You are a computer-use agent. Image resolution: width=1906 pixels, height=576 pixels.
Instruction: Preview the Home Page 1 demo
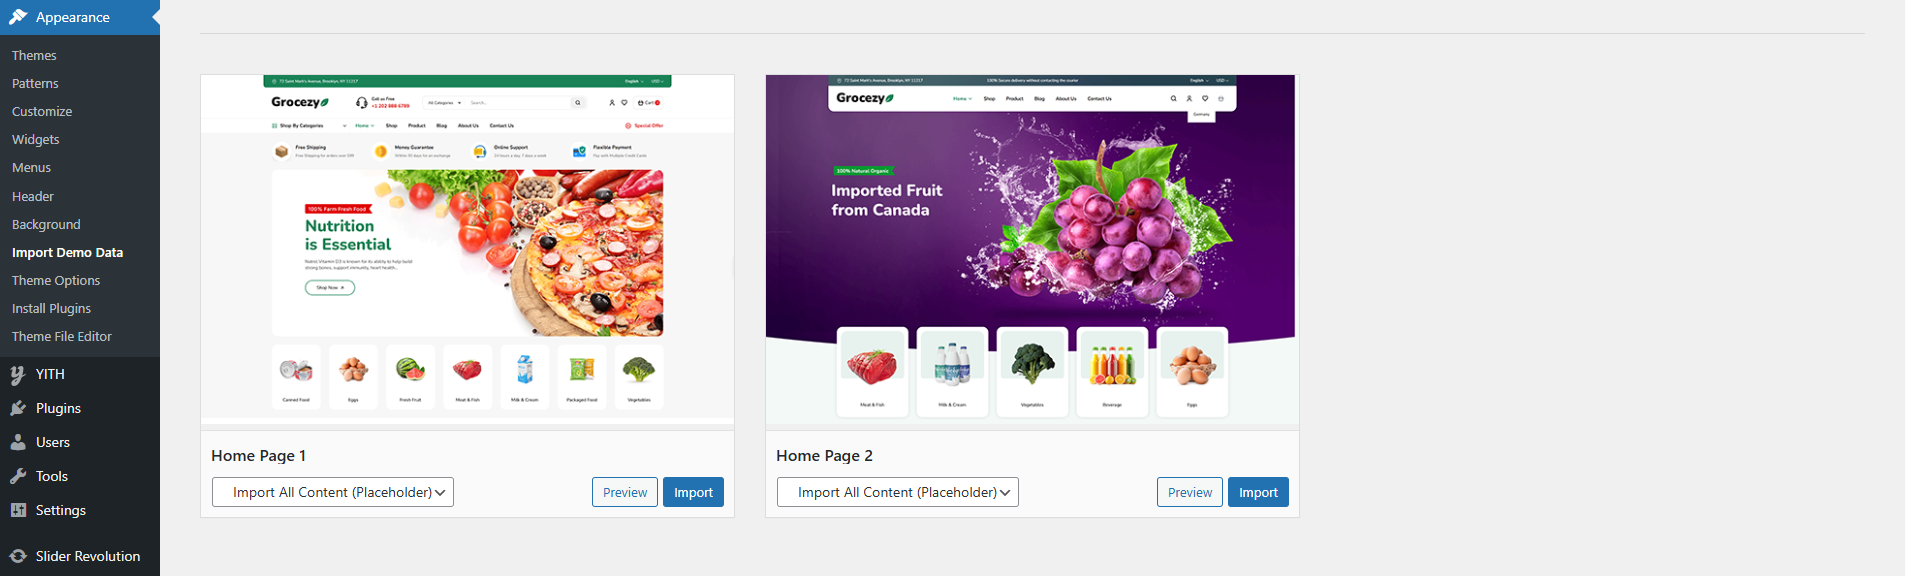point(625,492)
